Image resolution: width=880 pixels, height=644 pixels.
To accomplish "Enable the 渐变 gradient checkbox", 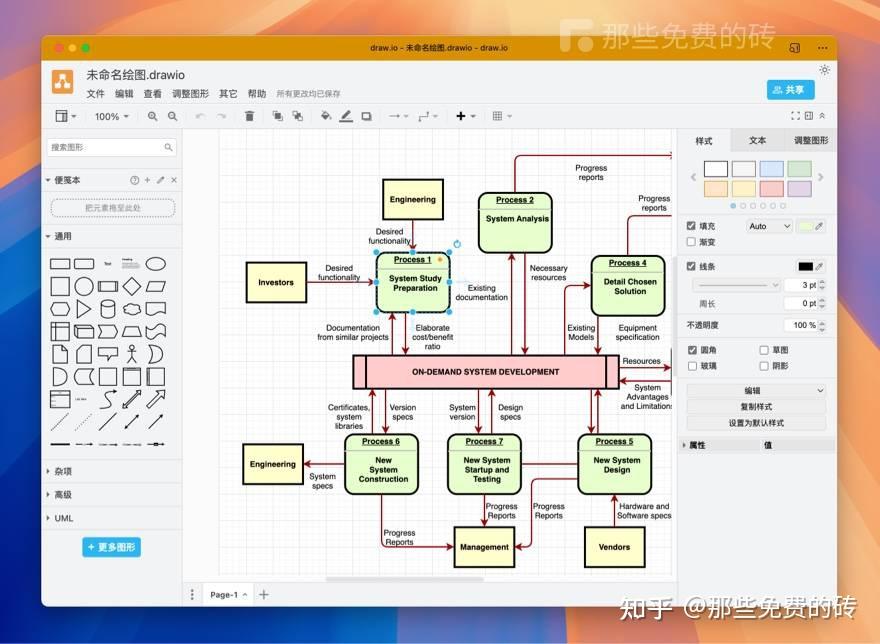I will (x=691, y=242).
